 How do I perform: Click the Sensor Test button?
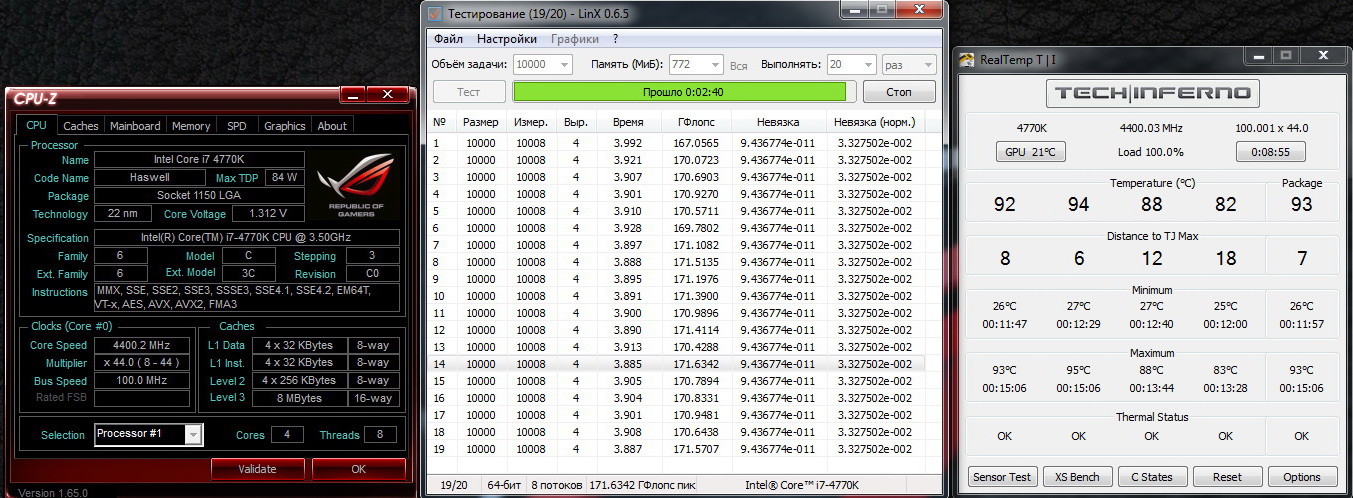1003,477
